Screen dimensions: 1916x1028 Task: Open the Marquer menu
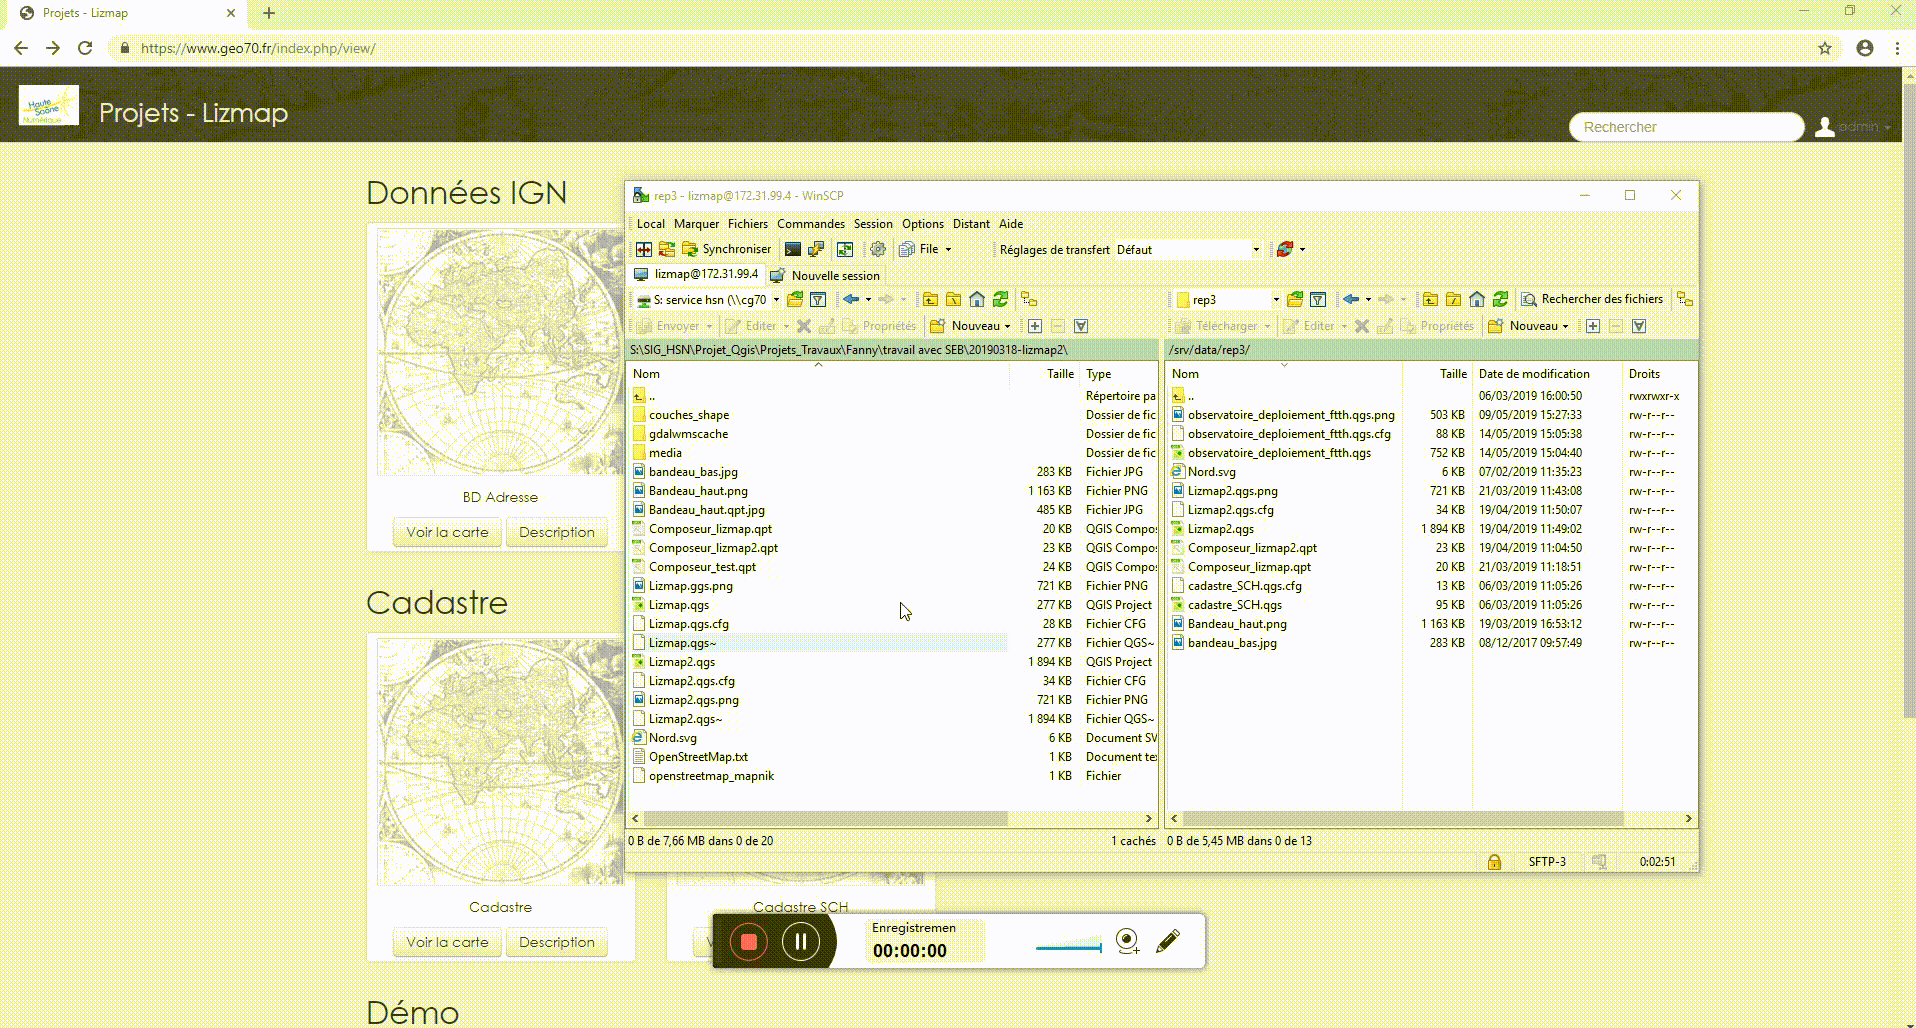[696, 224]
